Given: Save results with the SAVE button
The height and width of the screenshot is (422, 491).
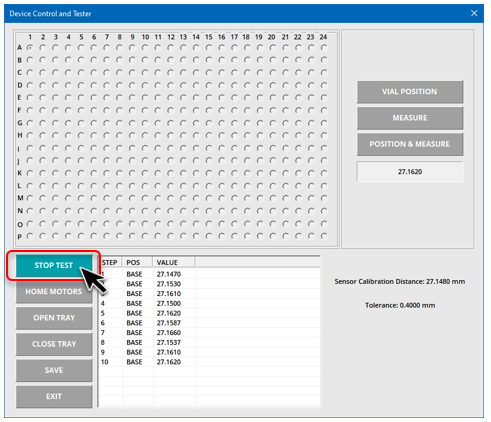Looking at the screenshot, I should coord(54,370).
